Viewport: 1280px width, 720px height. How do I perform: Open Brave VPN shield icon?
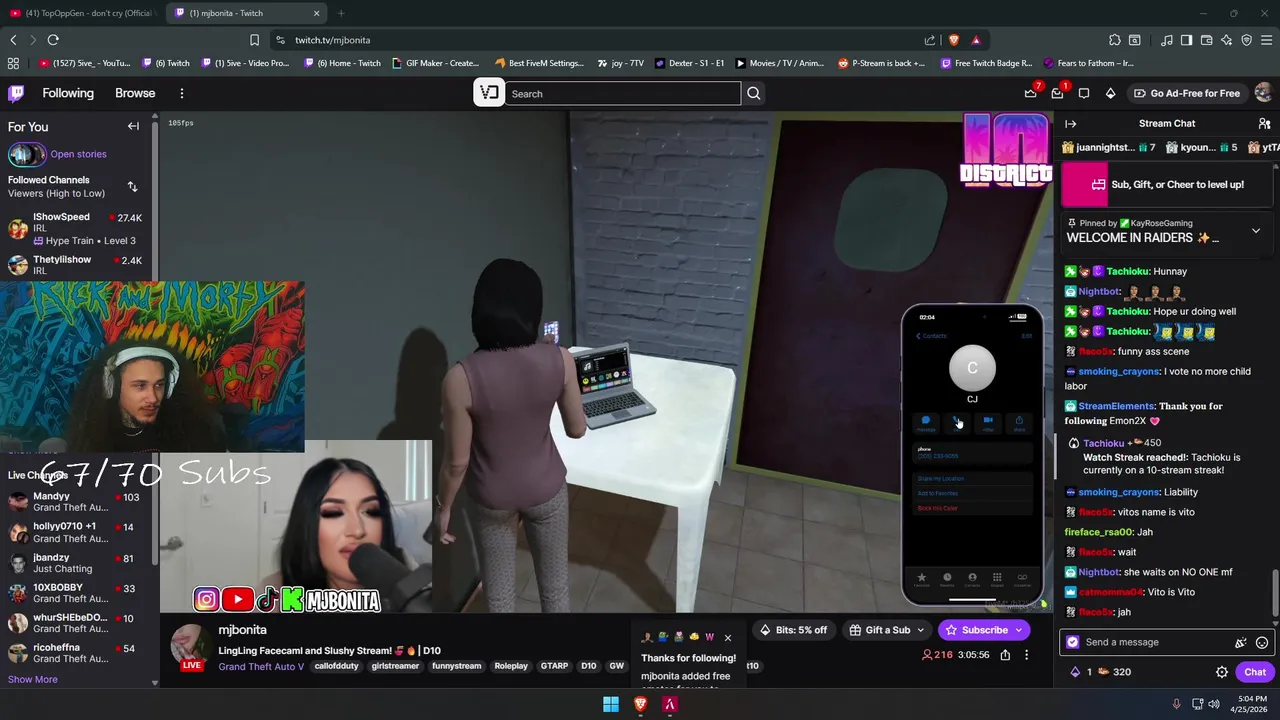point(1246,40)
